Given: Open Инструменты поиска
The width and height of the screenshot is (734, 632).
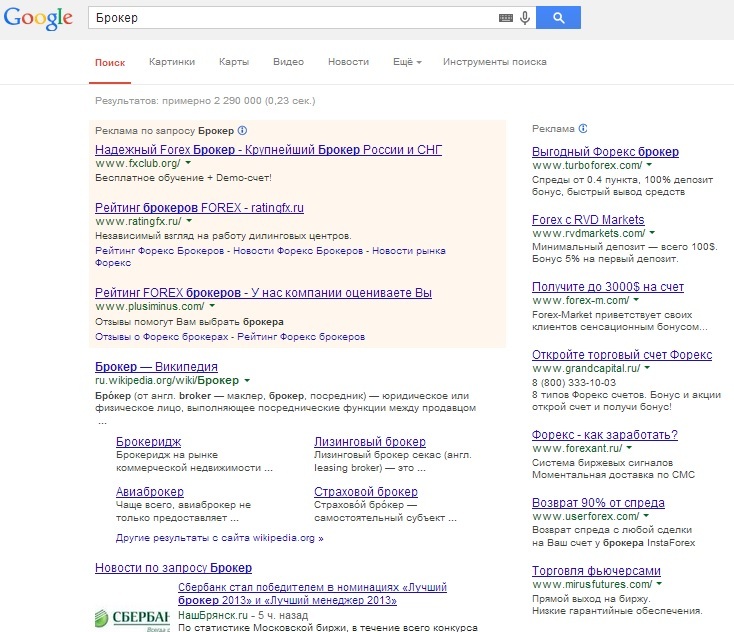Looking at the screenshot, I should coord(495,62).
